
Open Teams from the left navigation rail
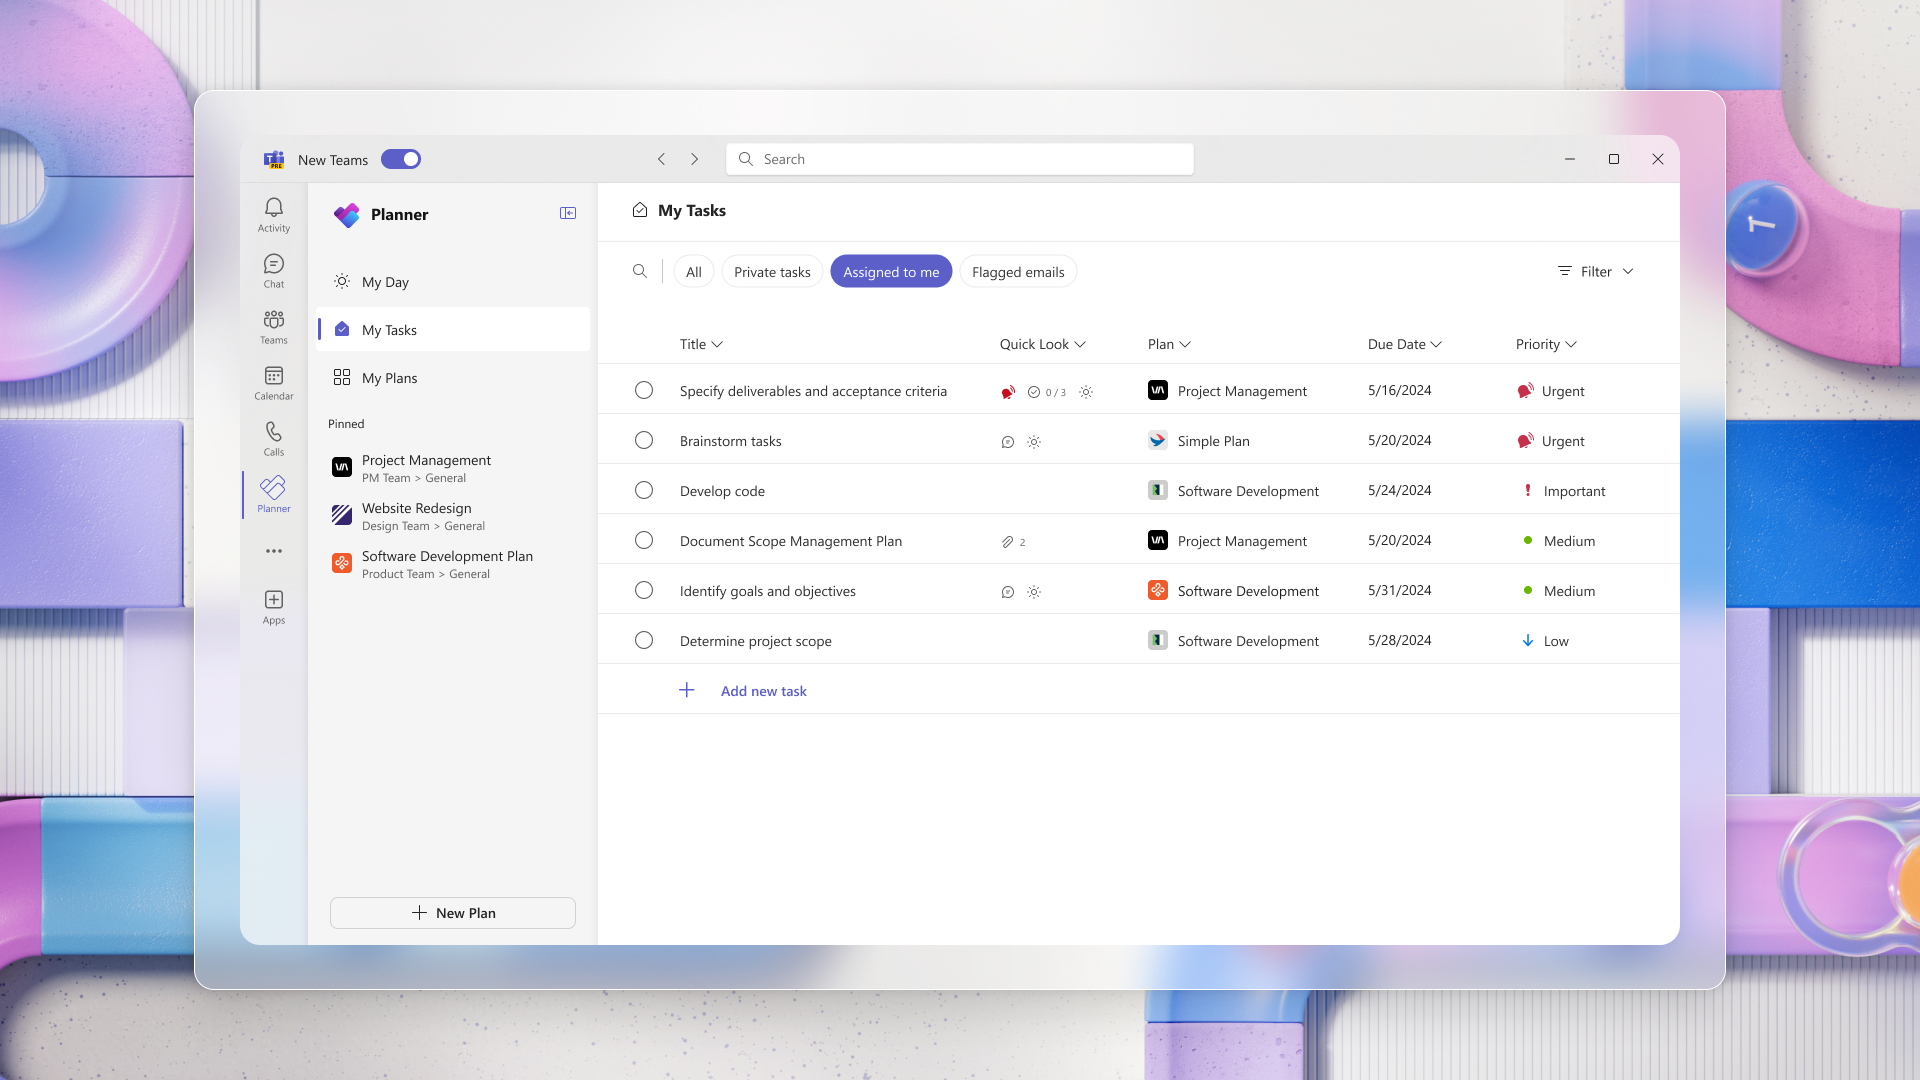tap(273, 326)
